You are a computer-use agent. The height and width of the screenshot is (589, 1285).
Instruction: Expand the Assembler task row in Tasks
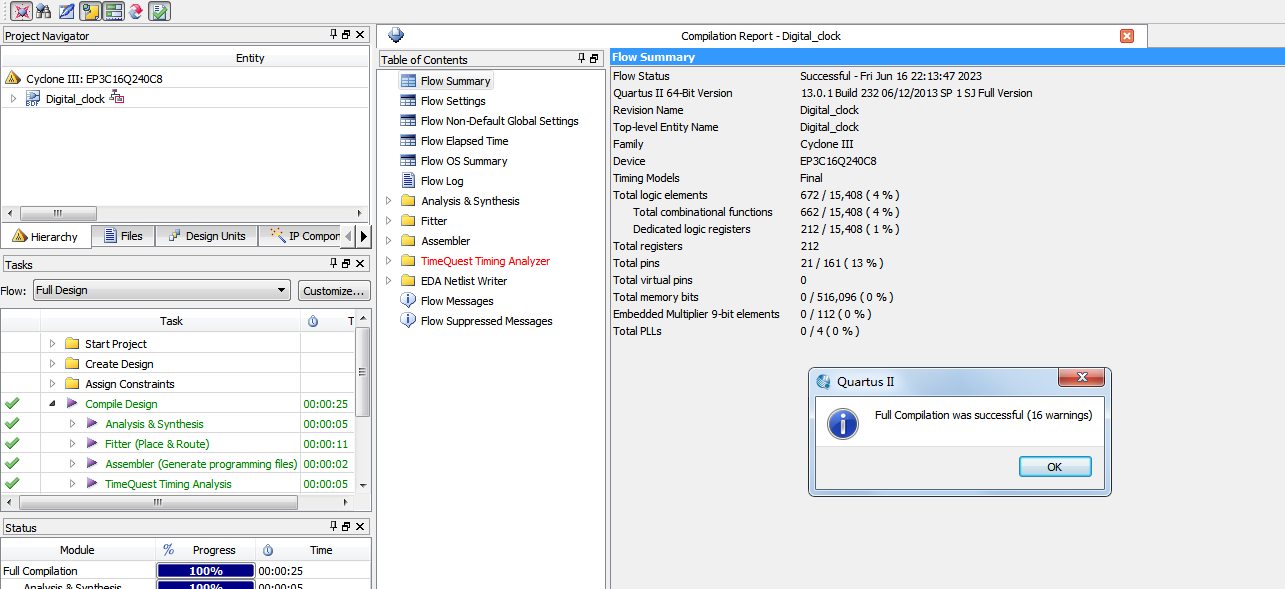[x=73, y=463]
